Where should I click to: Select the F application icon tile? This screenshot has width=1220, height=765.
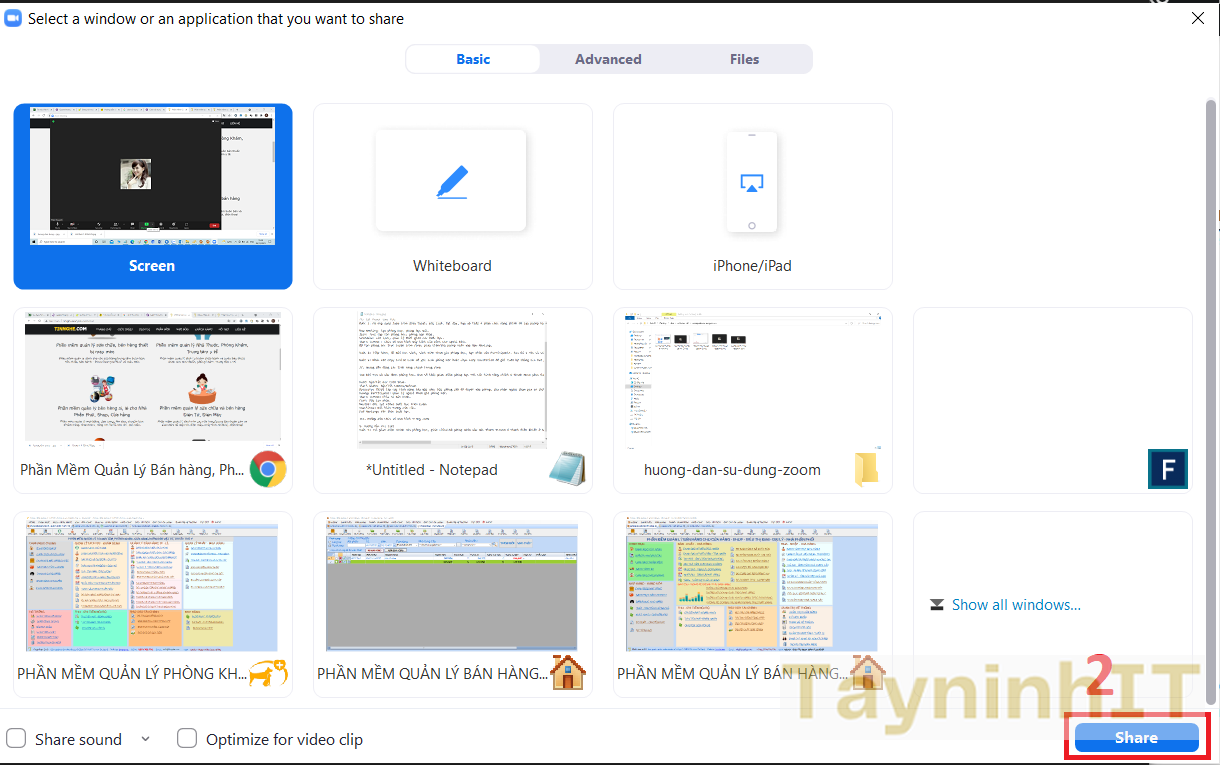(1167, 469)
